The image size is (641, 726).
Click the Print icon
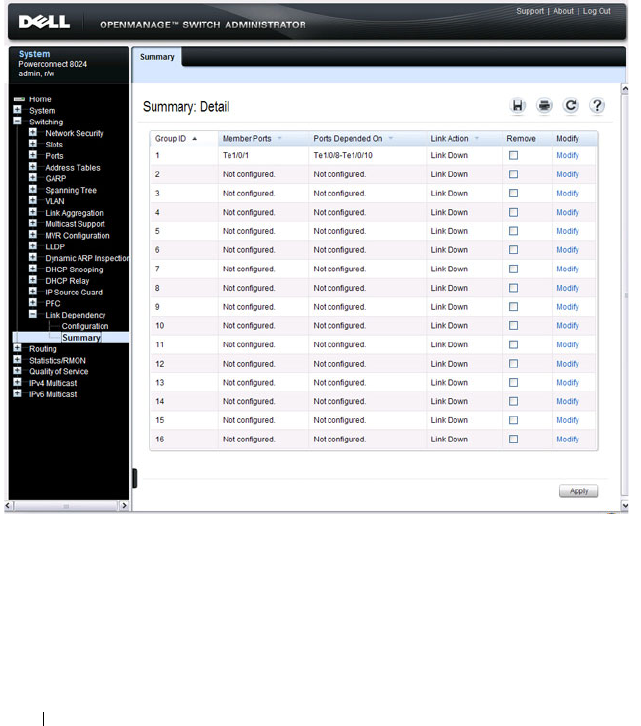tap(544, 106)
